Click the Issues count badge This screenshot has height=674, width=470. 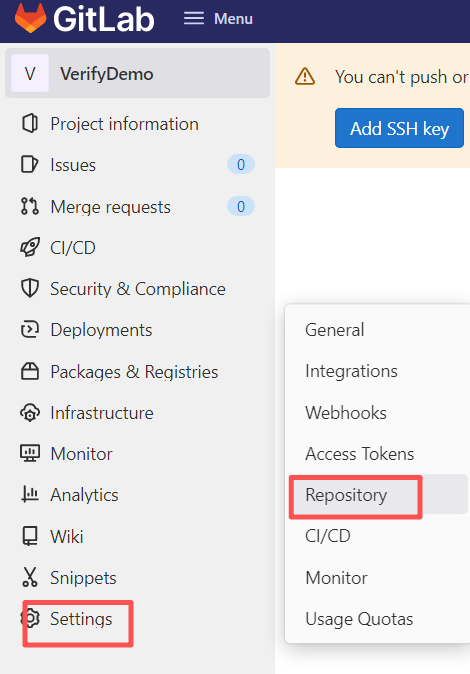pos(241,165)
